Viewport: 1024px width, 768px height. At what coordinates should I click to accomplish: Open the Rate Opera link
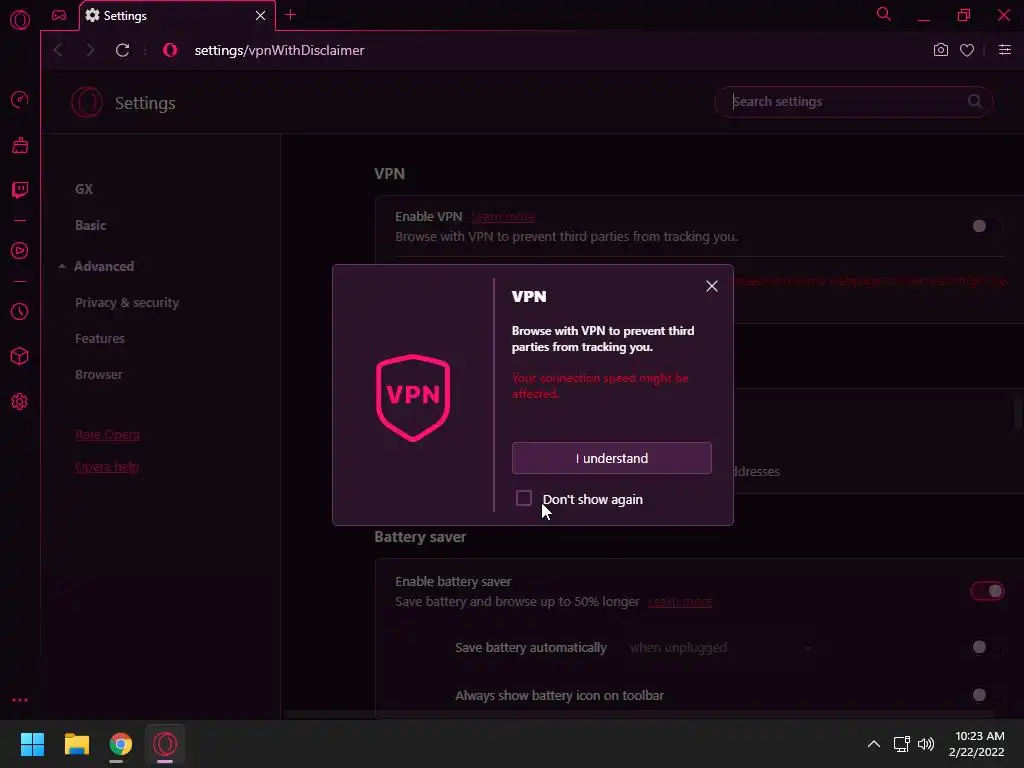click(x=107, y=435)
